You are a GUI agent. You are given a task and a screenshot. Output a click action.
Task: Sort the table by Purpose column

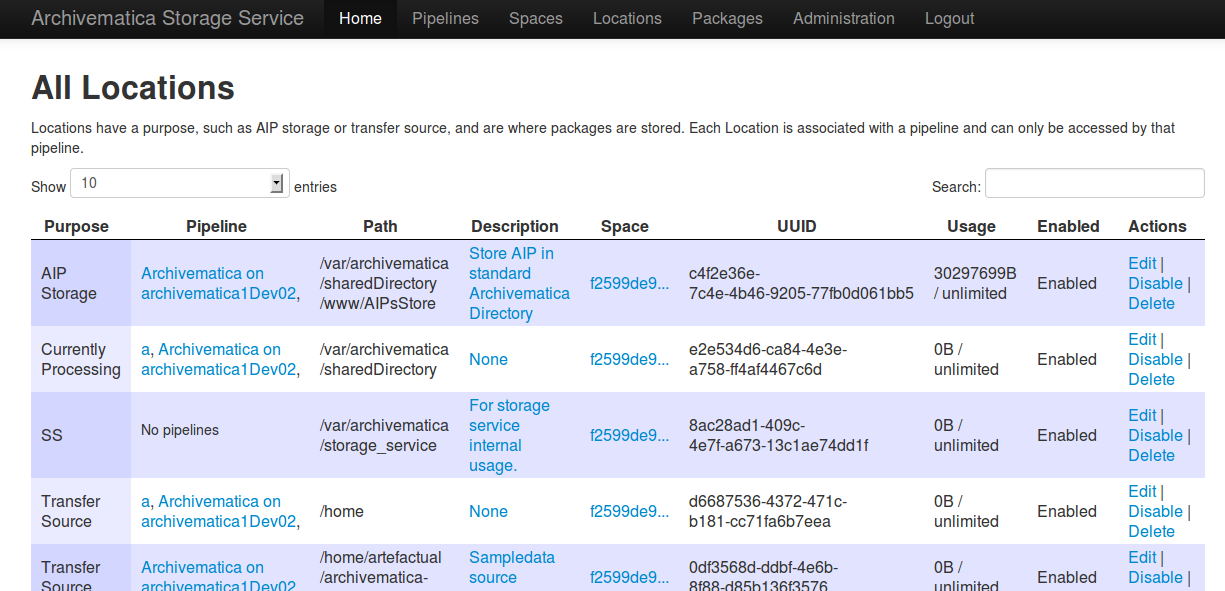pos(76,227)
